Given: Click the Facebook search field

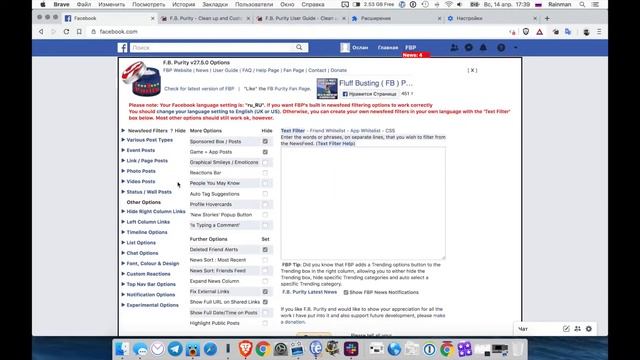Looking at the screenshot, I should (x=219, y=47).
